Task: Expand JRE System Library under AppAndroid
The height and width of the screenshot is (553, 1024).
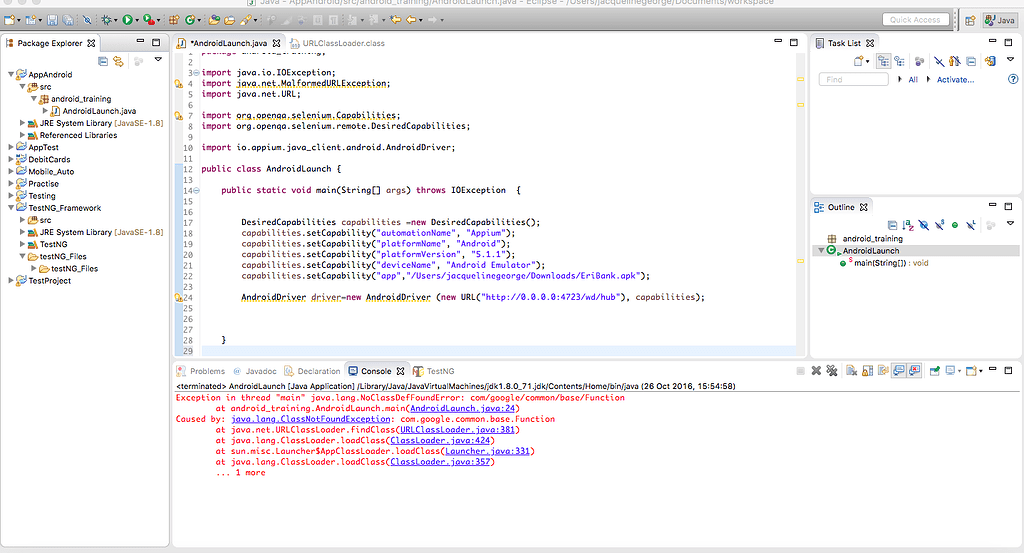Action: point(22,123)
